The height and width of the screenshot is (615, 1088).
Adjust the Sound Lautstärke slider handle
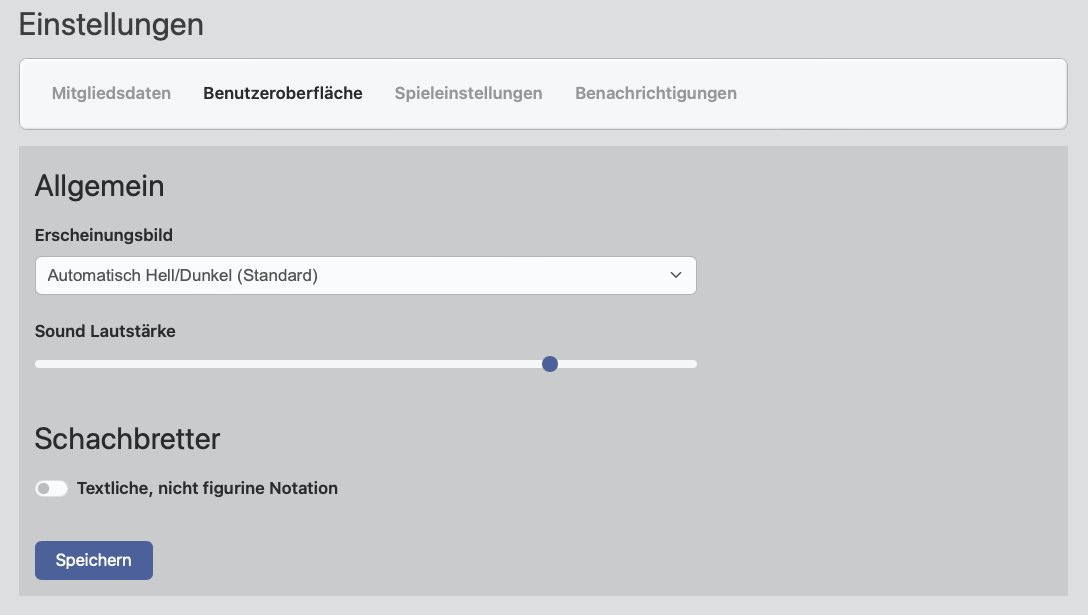pyautogui.click(x=550, y=364)
